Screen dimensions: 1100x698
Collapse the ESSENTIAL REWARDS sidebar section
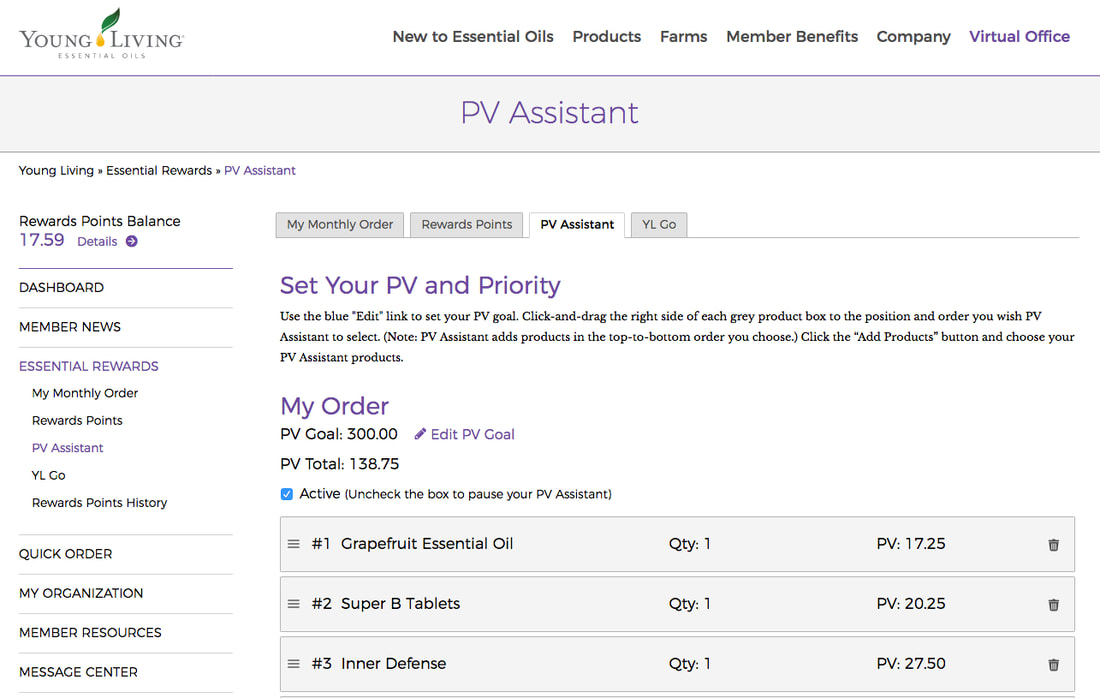point(88,366)
